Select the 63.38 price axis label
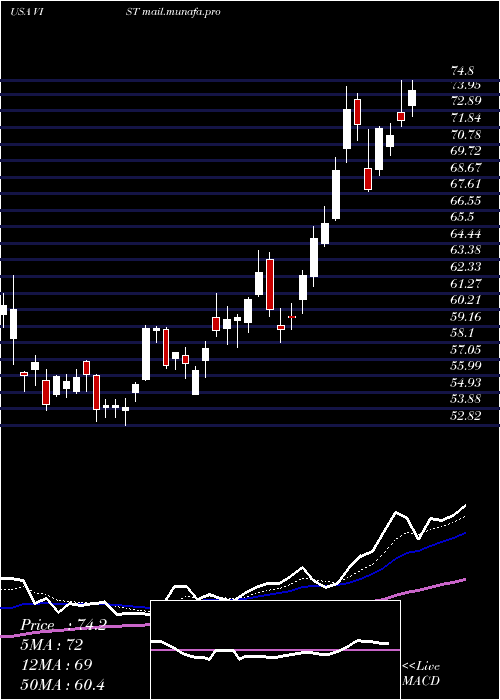The width and height of the screenshot is (500, 700). [x=466, y=250]
